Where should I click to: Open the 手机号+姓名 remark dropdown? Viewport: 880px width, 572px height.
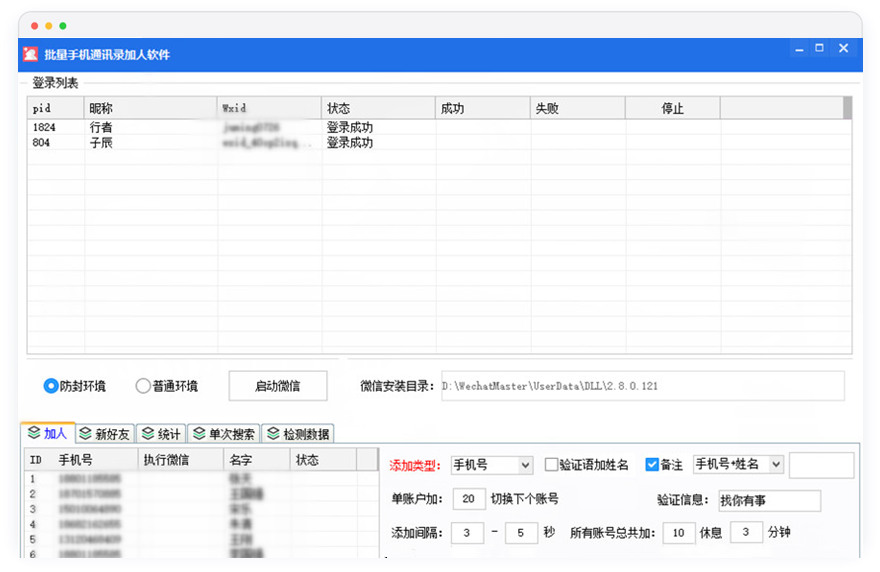(x=738, y=464)
